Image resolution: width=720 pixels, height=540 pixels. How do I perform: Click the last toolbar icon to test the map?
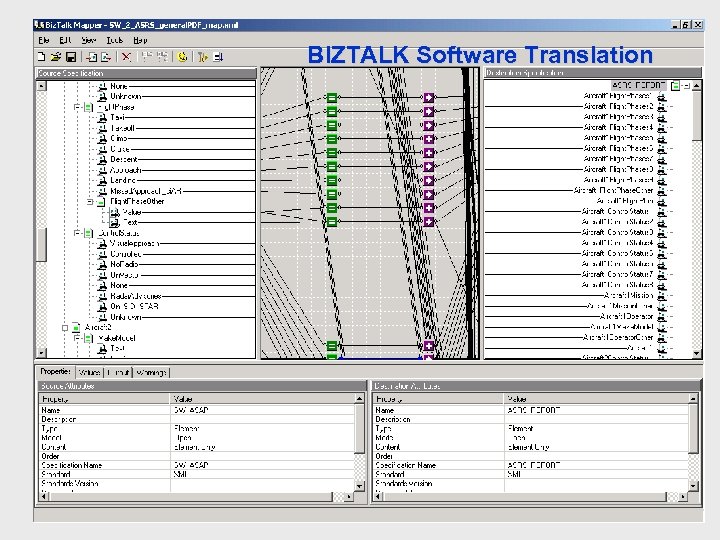pyautogui.click(x=218, y=56)
